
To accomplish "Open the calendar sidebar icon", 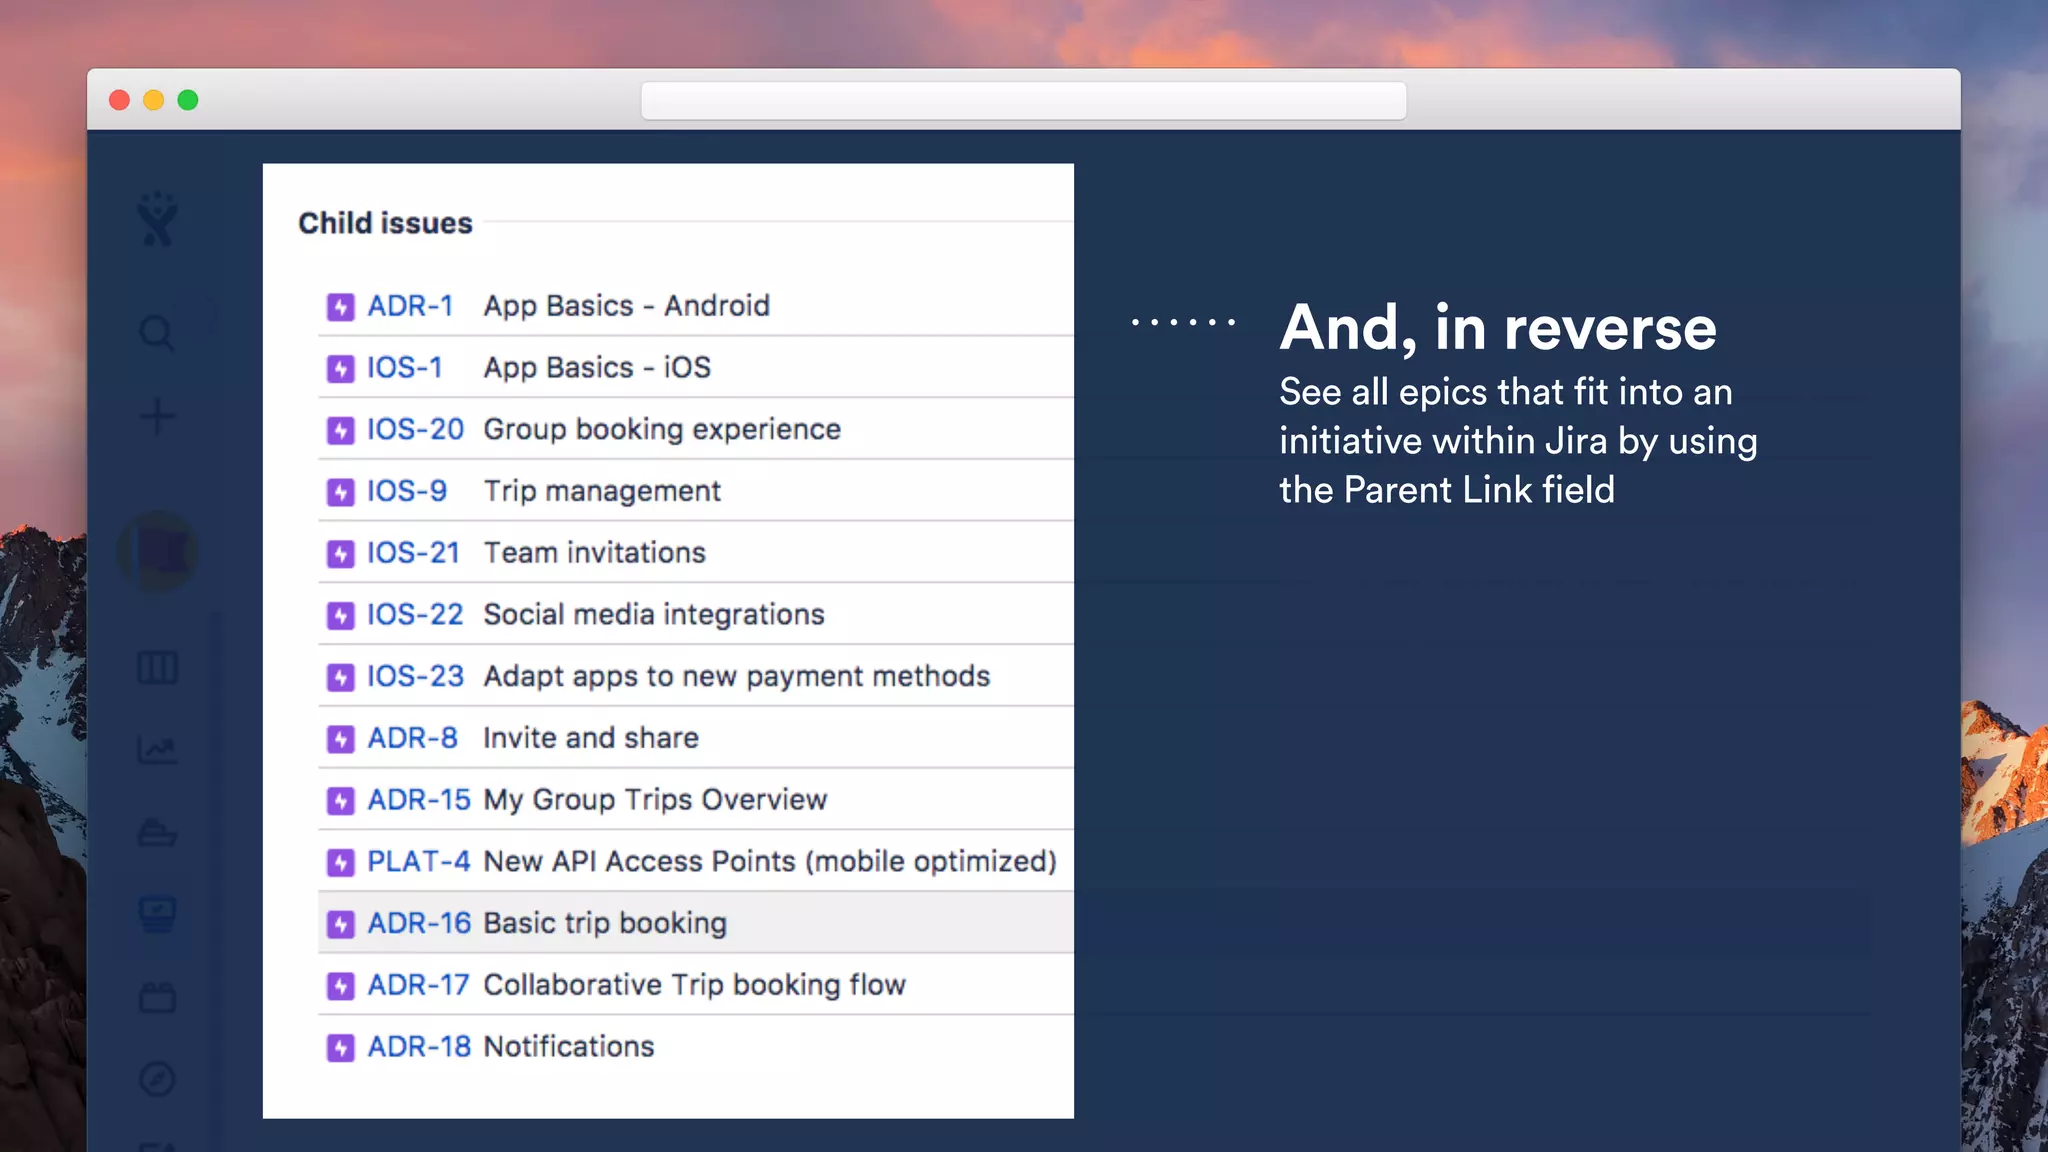I will 157,997.
